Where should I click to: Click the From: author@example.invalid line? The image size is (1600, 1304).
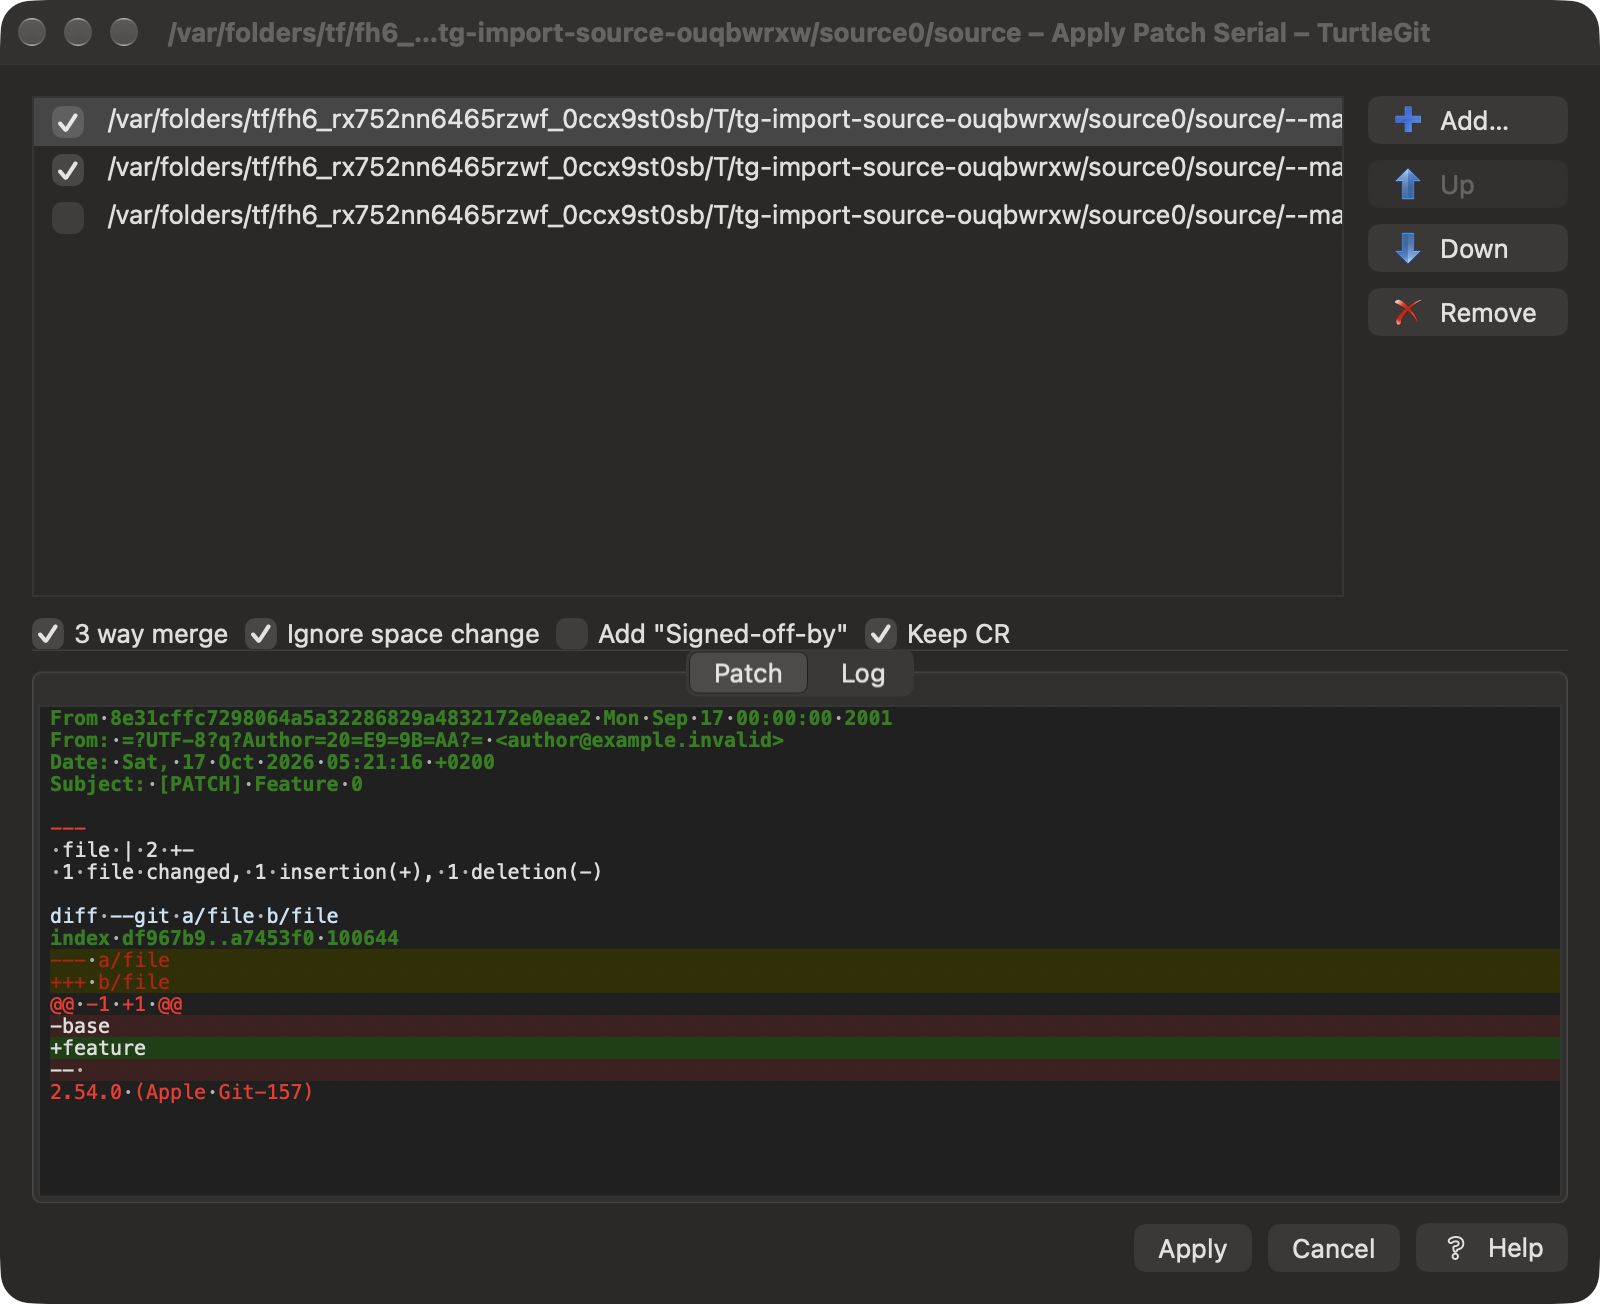(x=417, y=740)
